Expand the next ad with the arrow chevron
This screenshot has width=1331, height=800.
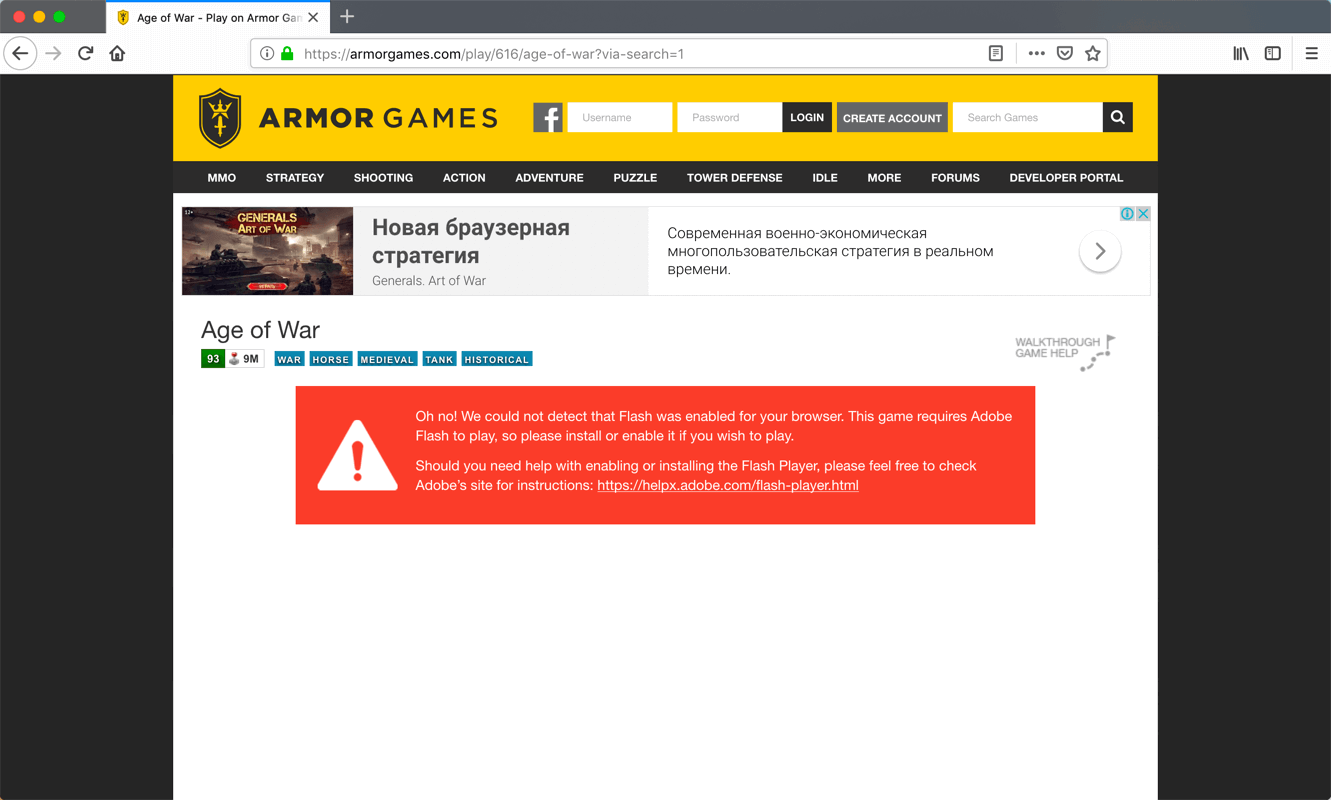tap(1100, 252)
